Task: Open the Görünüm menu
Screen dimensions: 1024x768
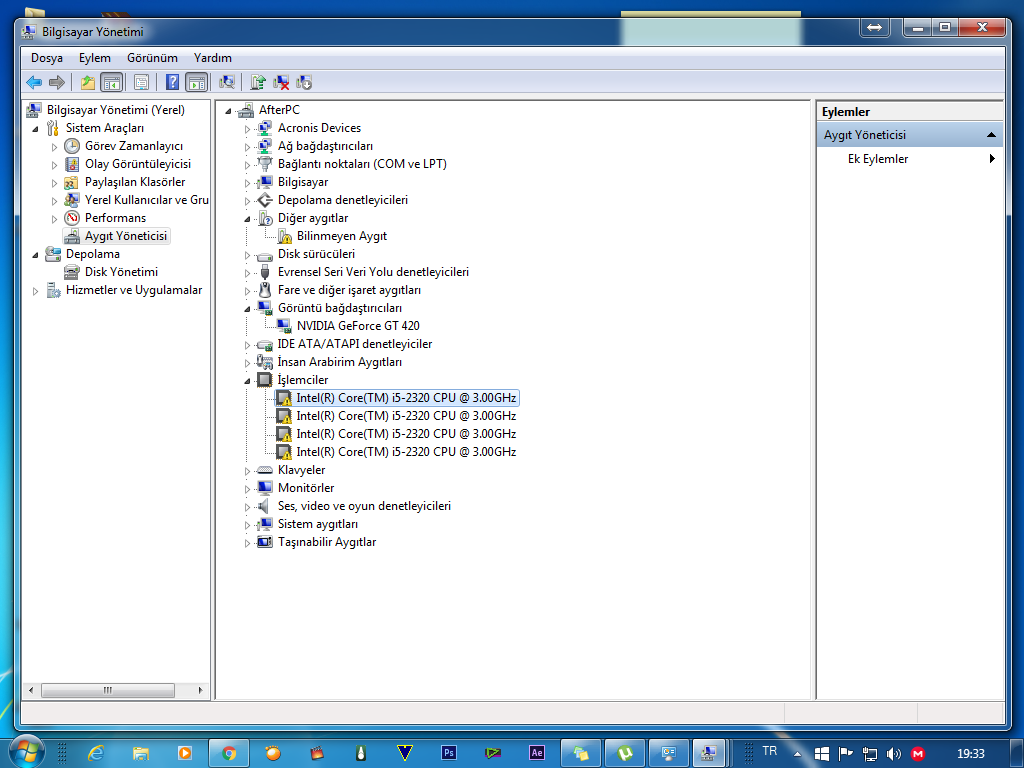Action: pyautogui.click(x=152, y=58)
